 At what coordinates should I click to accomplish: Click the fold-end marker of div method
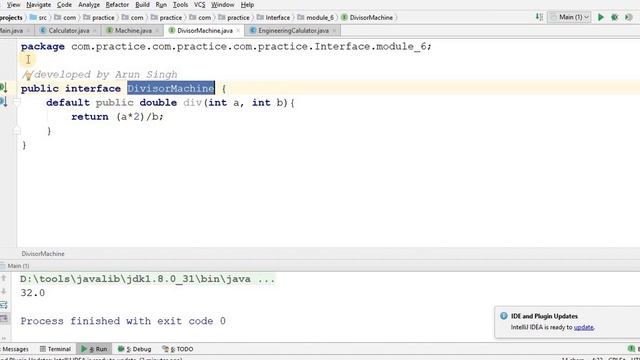click(17, 131)
